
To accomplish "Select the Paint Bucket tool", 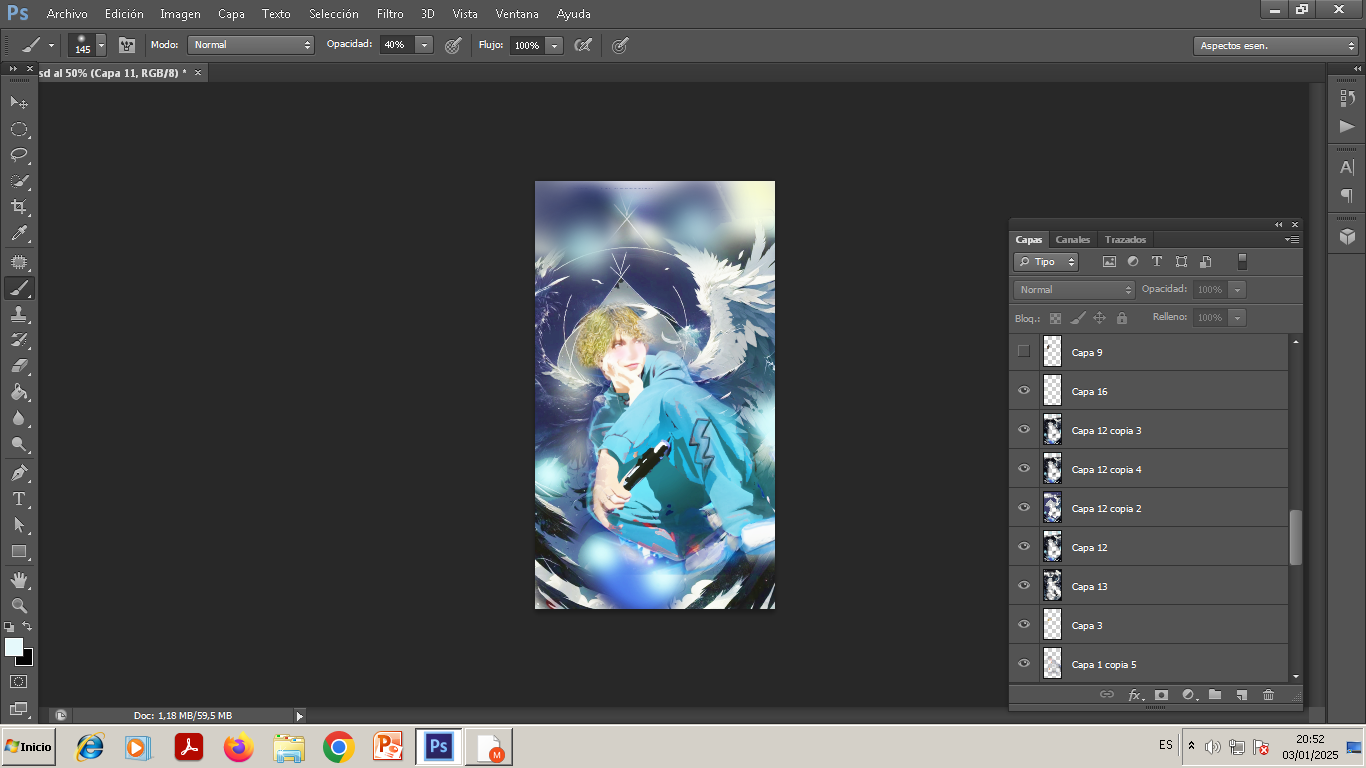I will (x=19, y=392).
